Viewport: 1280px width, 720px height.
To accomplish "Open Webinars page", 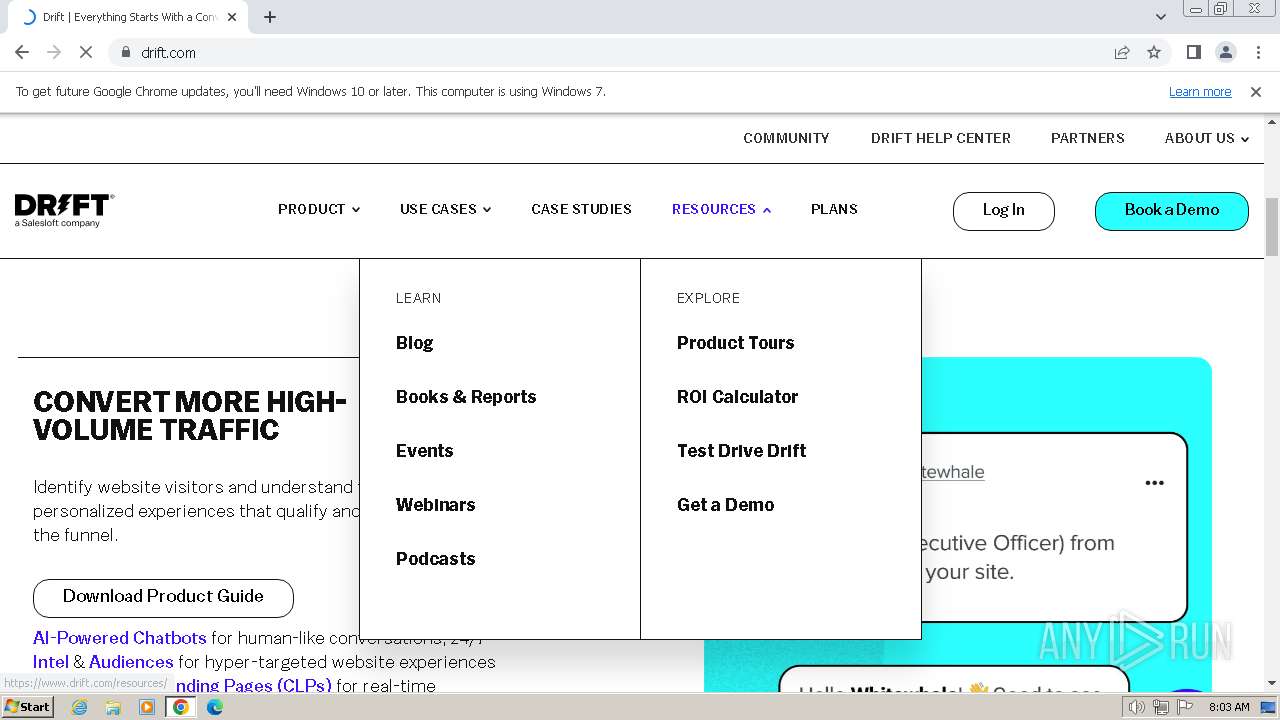I will click(435, 505).
